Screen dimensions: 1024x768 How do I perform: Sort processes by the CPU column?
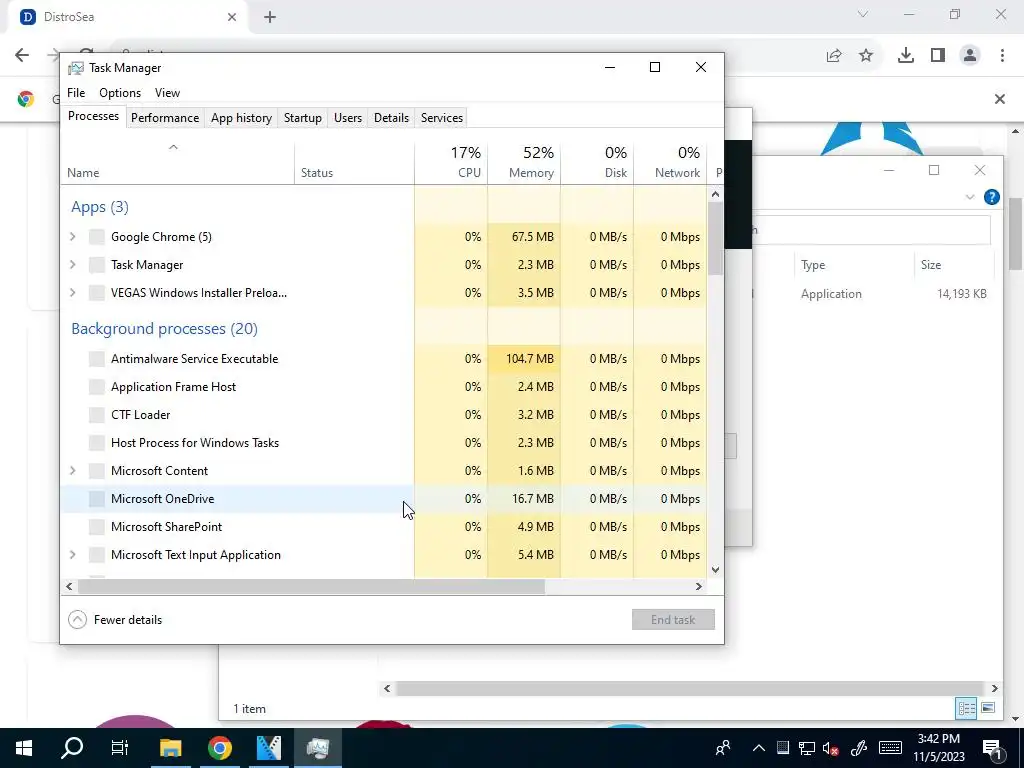(451, 162)
